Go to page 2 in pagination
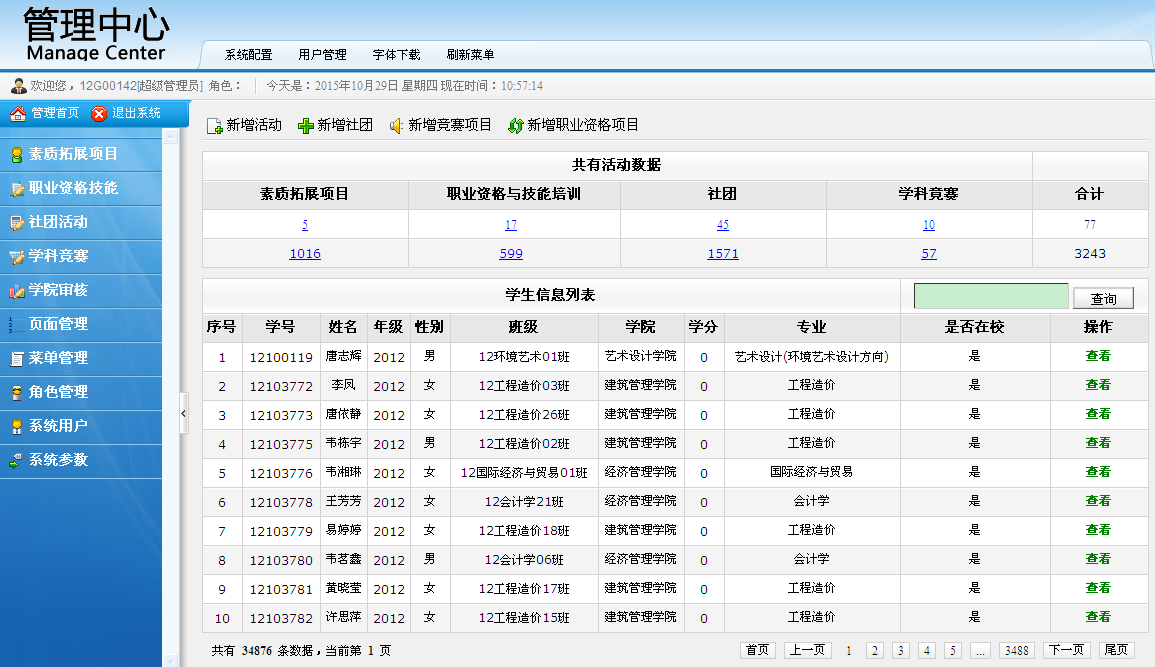 click(x=874, y=651)
